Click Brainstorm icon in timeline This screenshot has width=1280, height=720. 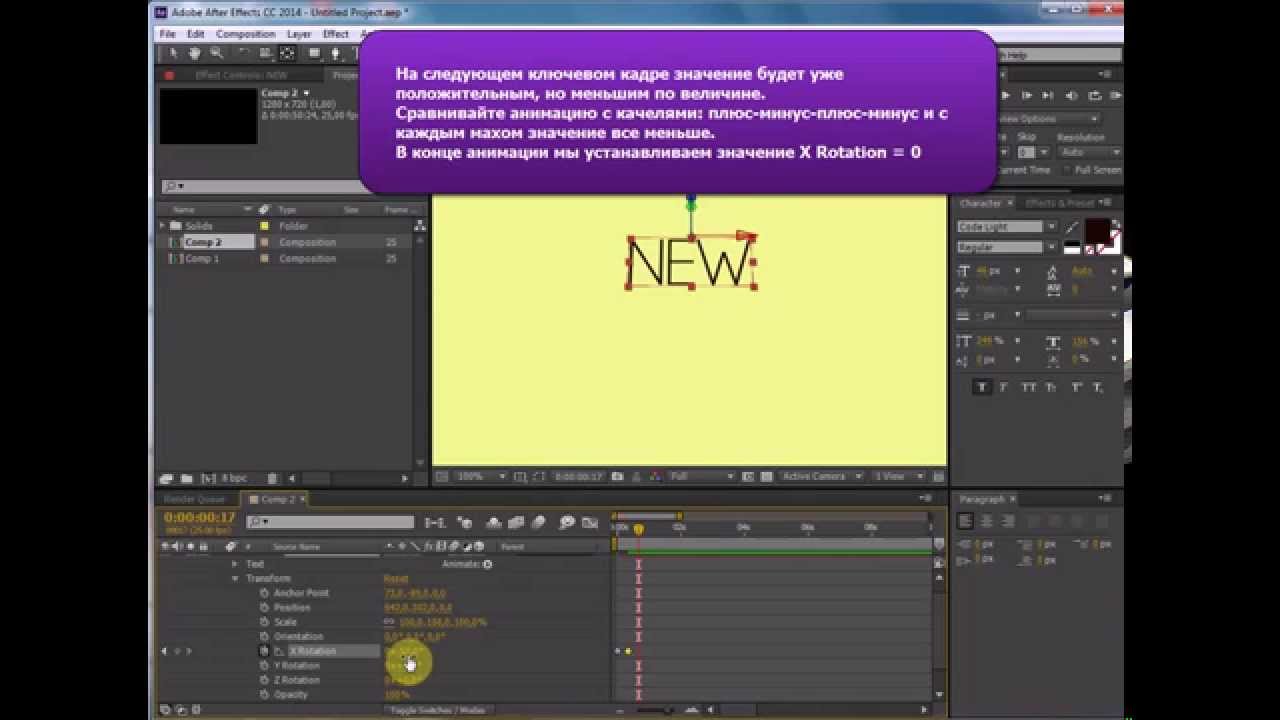(x=567, y=522)
